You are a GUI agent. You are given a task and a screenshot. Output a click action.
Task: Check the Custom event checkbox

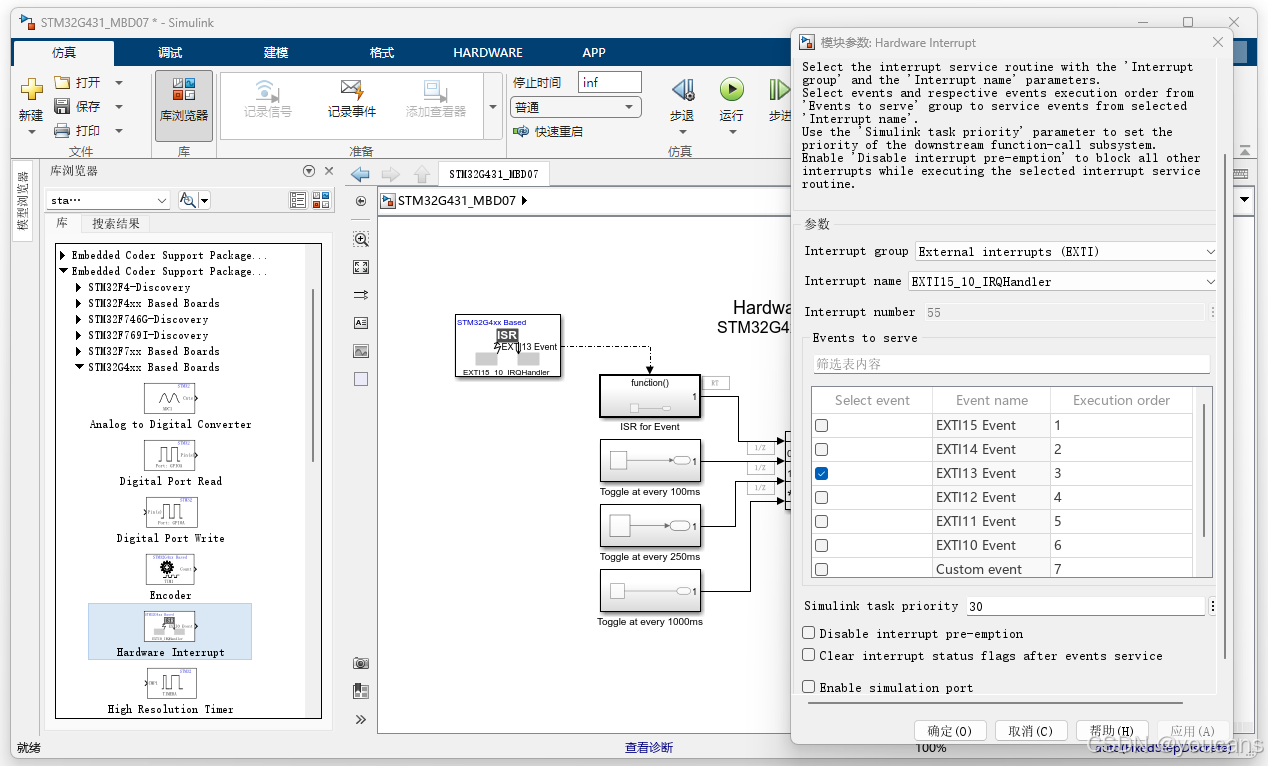[x=822, y=569]
